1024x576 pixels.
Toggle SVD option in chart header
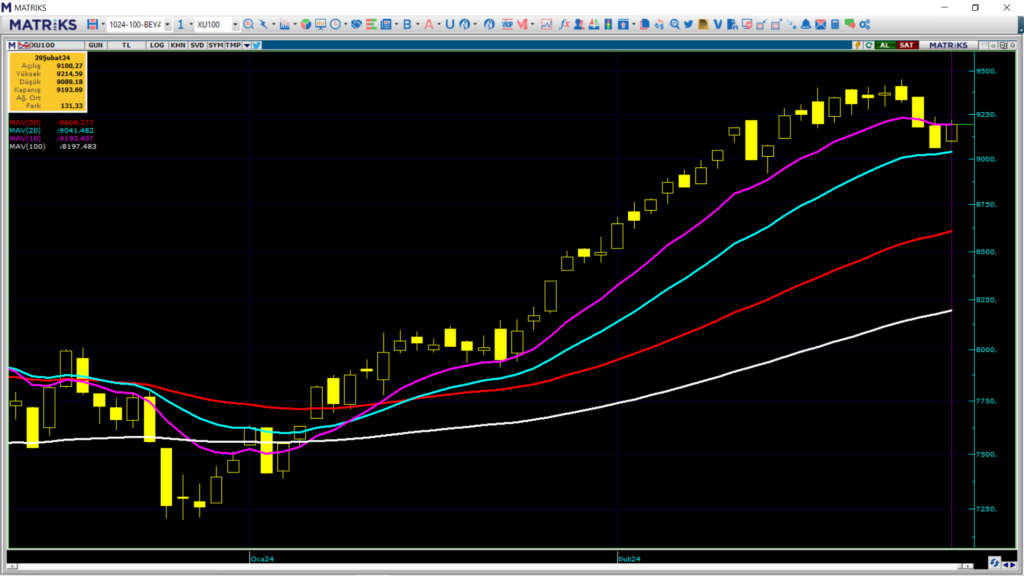197,45
